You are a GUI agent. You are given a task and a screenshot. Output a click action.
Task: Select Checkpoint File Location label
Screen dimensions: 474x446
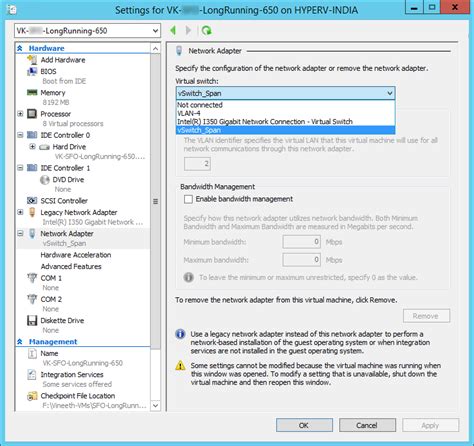[78, 396]
